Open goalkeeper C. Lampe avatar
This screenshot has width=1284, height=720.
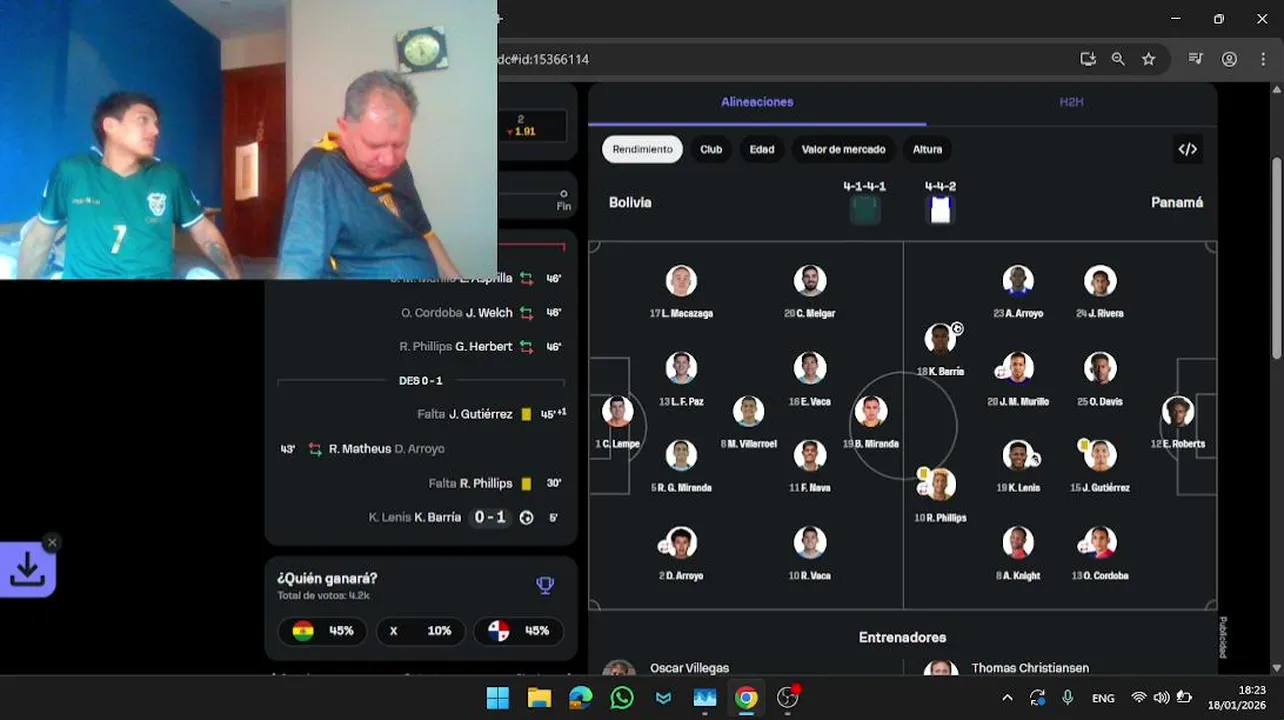pos(618,411)
